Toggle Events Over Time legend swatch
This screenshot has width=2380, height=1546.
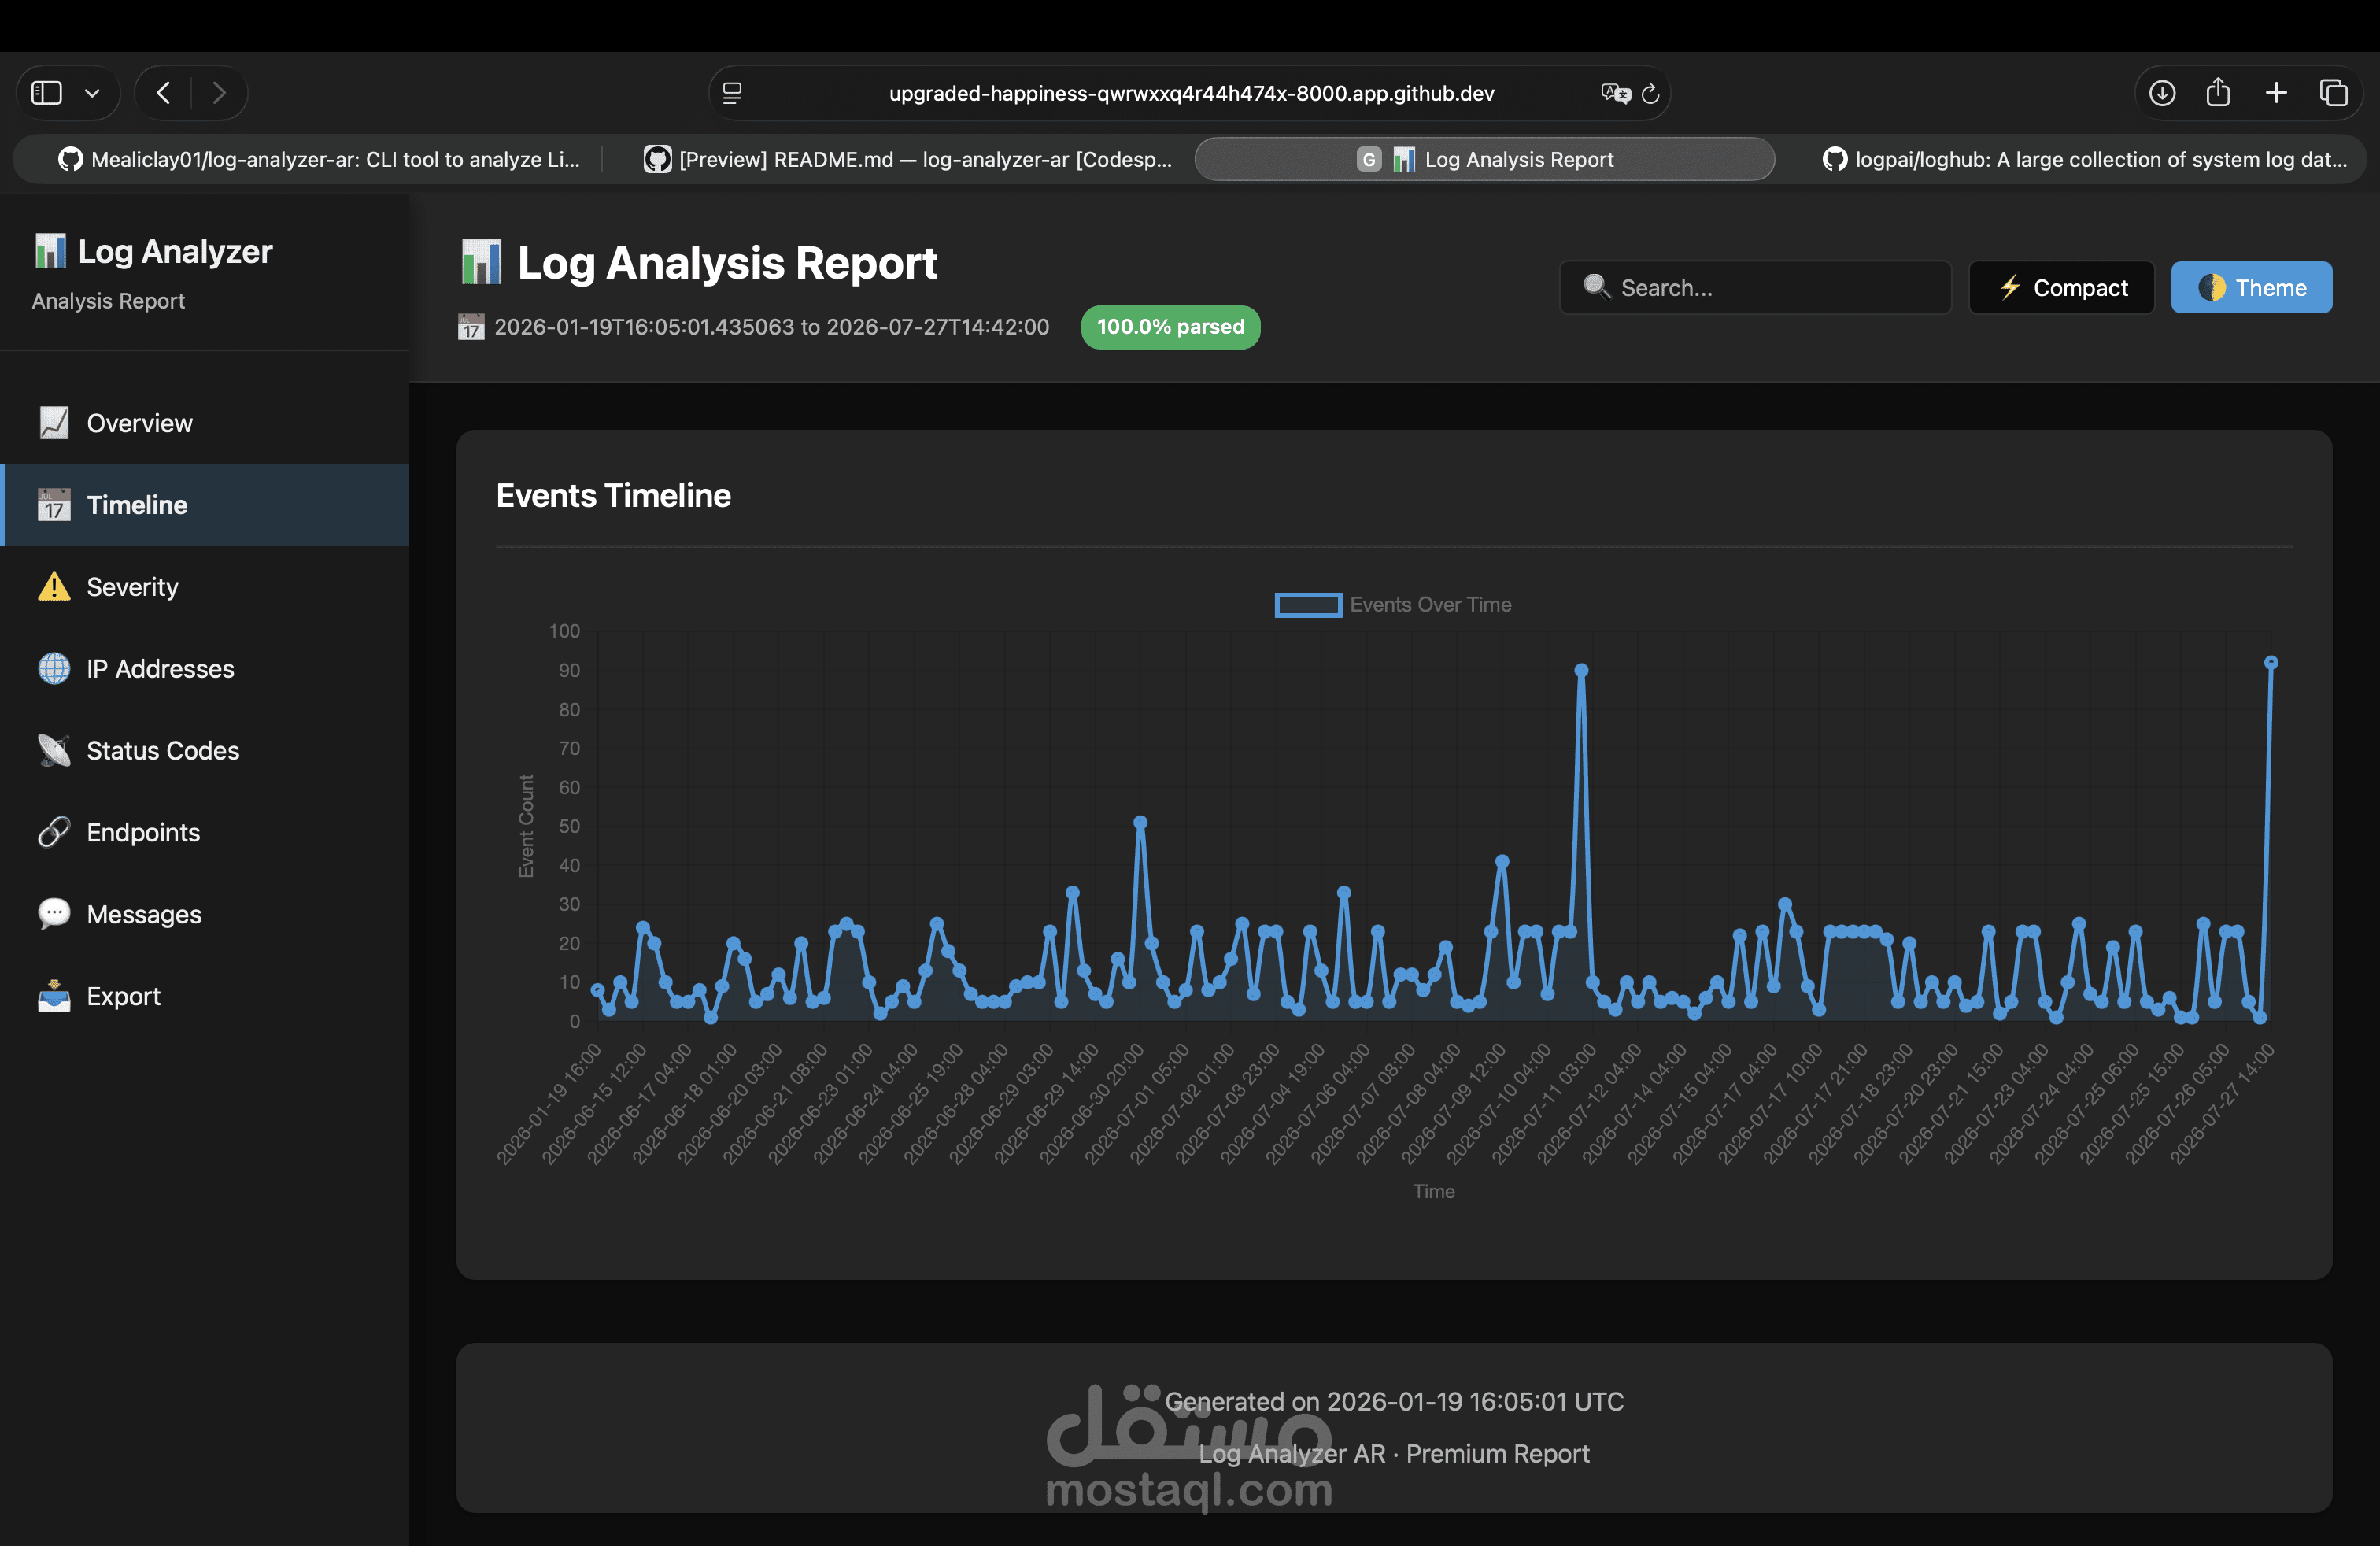1308,604
